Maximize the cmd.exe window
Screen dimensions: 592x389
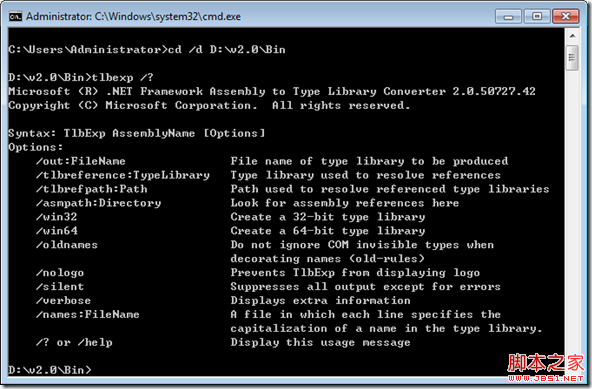(536, 17)
